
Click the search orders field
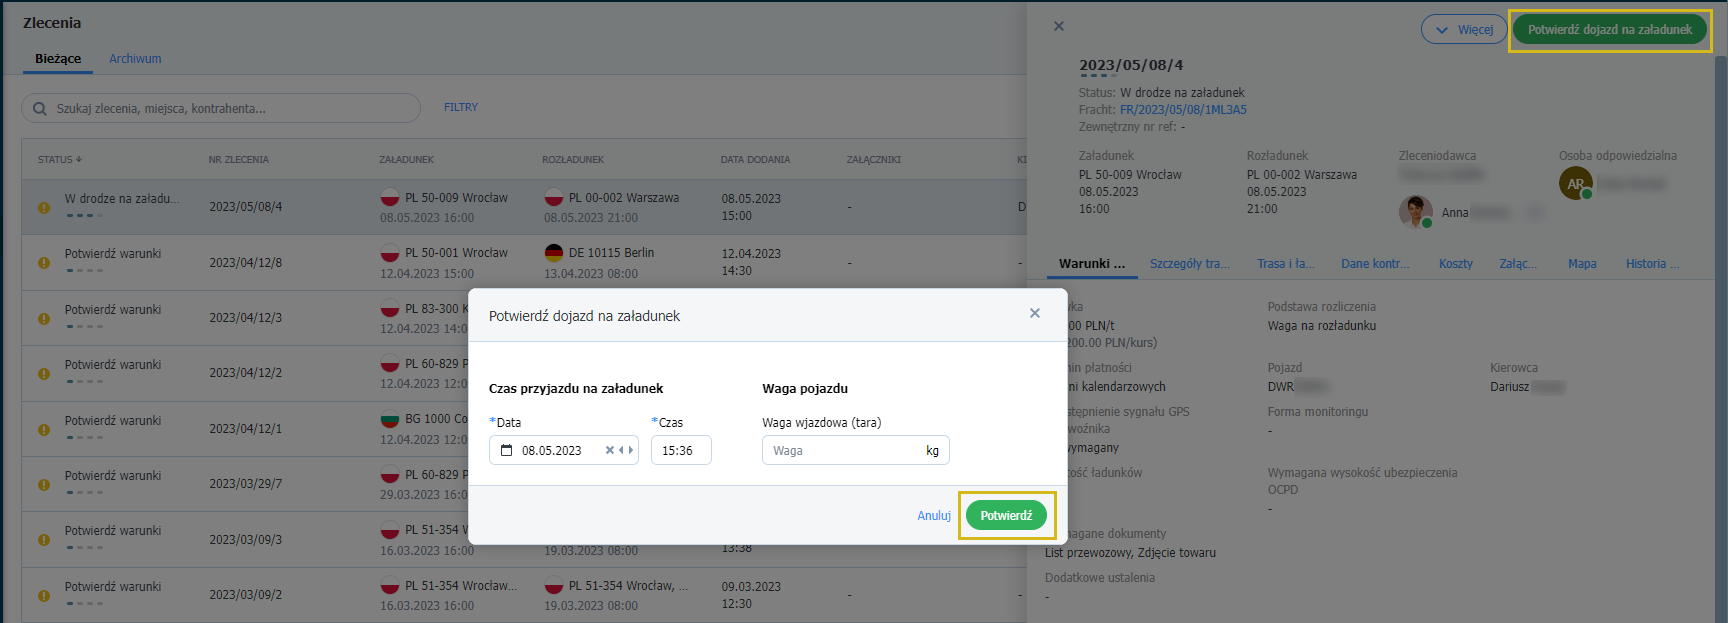pyautogui.click(x=221, y=108)
